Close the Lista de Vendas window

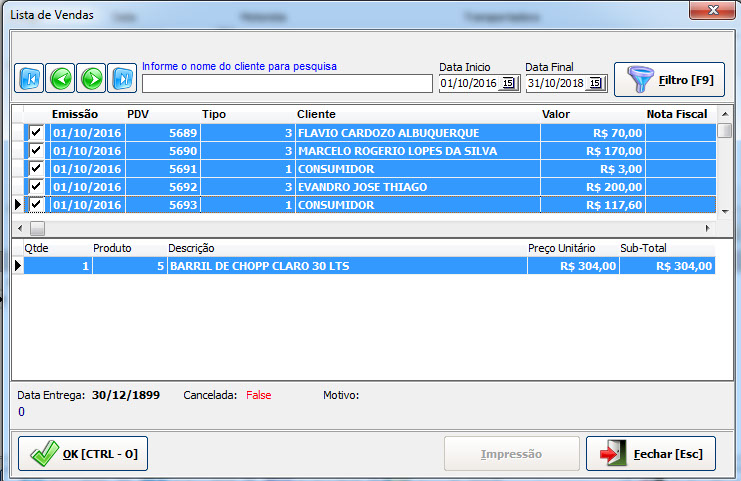pyautogui.click(x=712, y=9)
